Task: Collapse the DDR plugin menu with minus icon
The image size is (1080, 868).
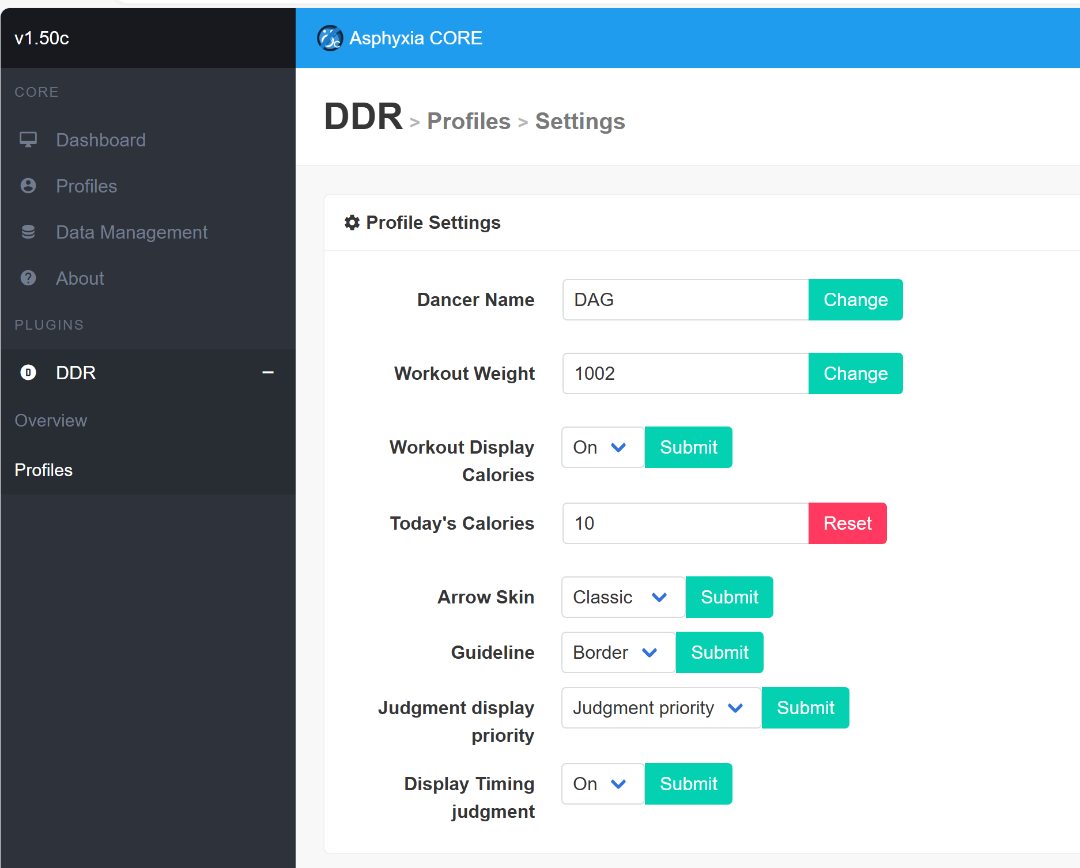Action: [268, 372]
